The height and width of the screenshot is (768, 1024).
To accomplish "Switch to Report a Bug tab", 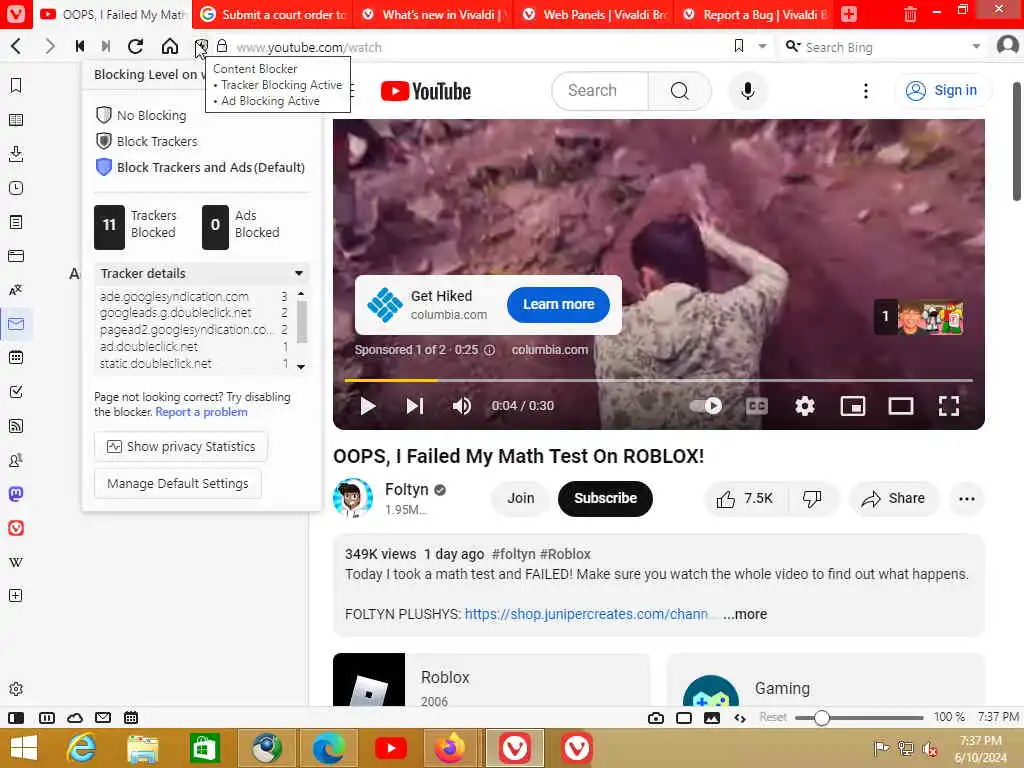I will [754, 14].
